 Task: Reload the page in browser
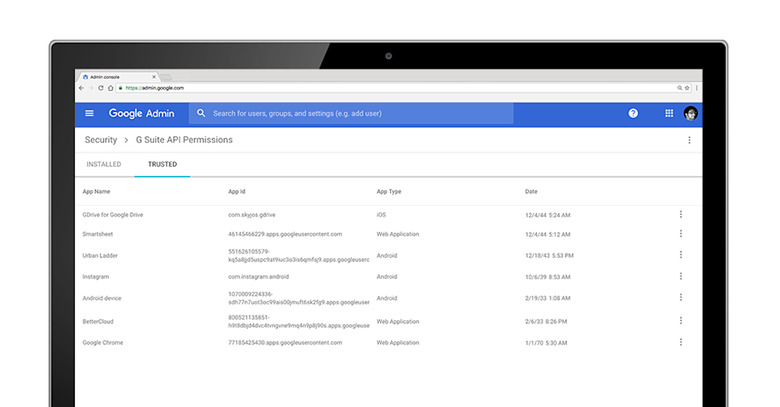[103, 88]
